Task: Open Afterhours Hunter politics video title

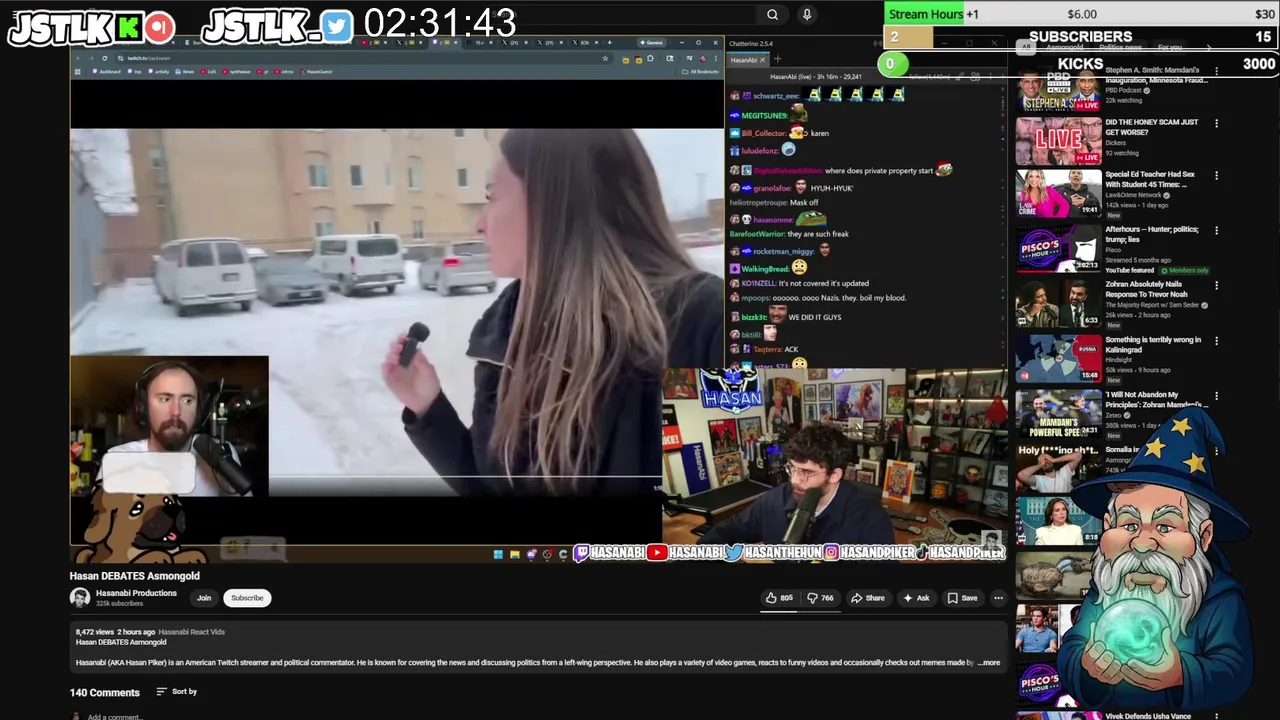Action: [x=1151, y=234]
